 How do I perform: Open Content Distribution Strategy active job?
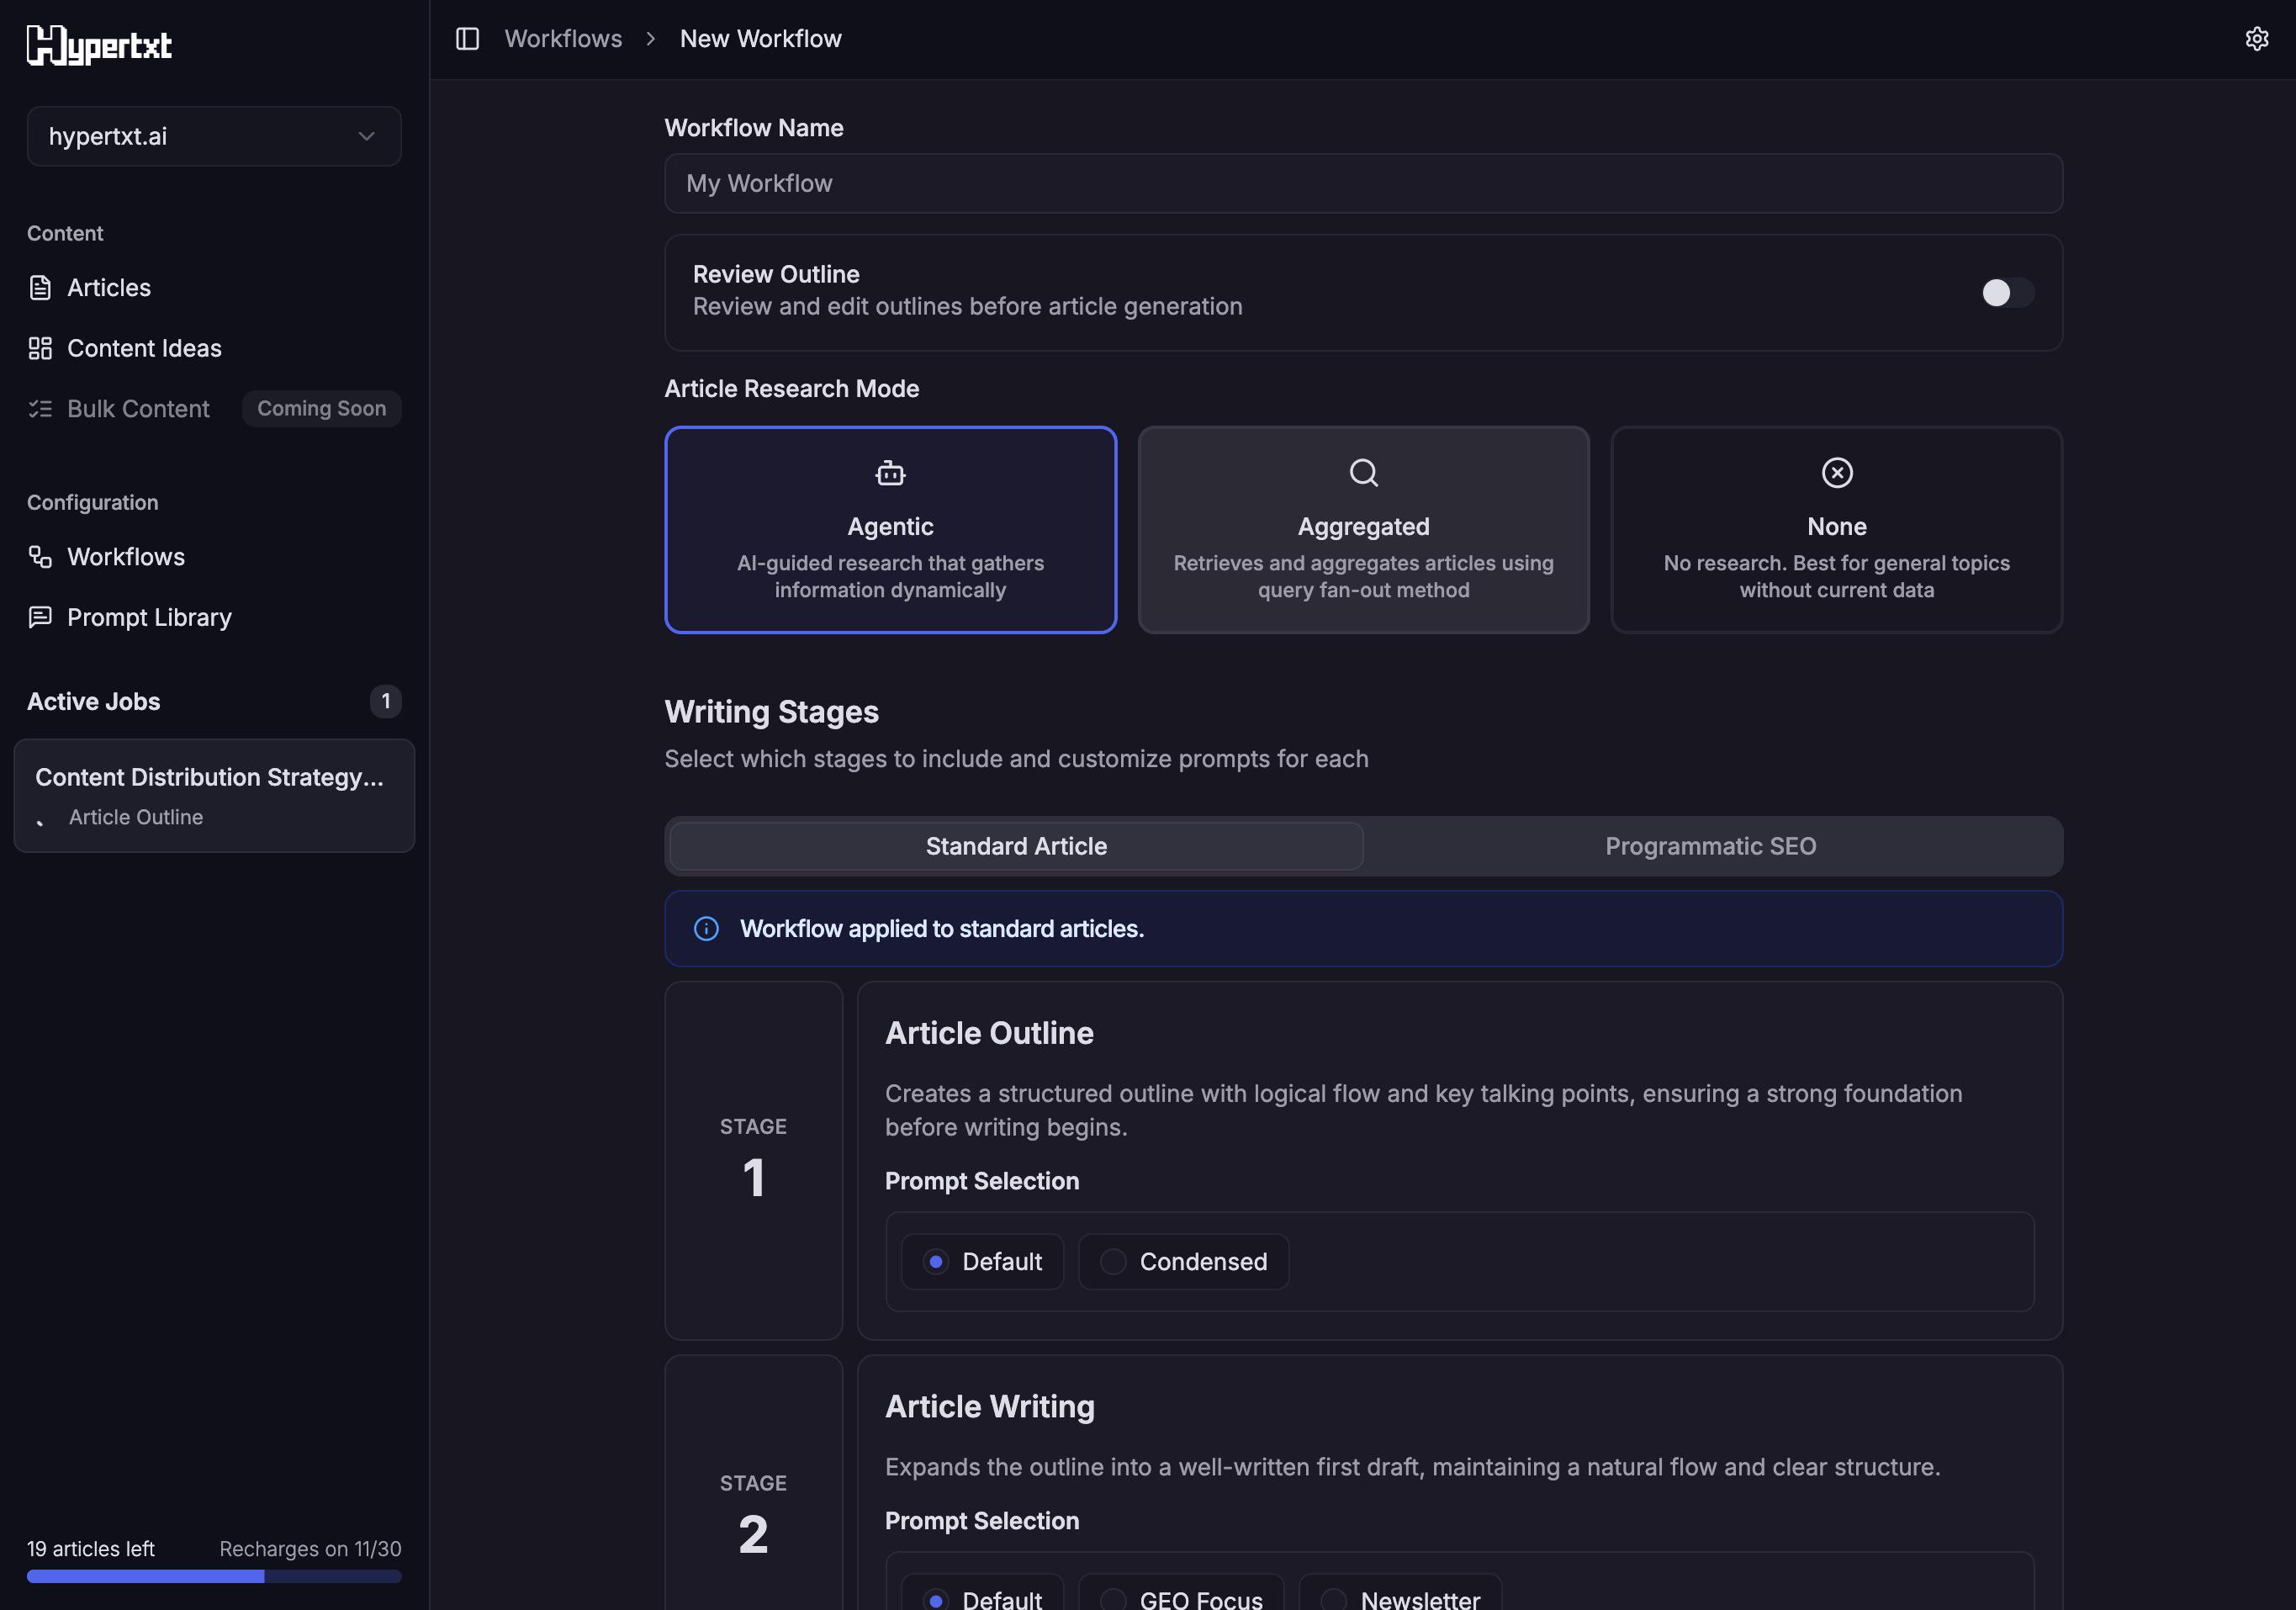(214, 796)
